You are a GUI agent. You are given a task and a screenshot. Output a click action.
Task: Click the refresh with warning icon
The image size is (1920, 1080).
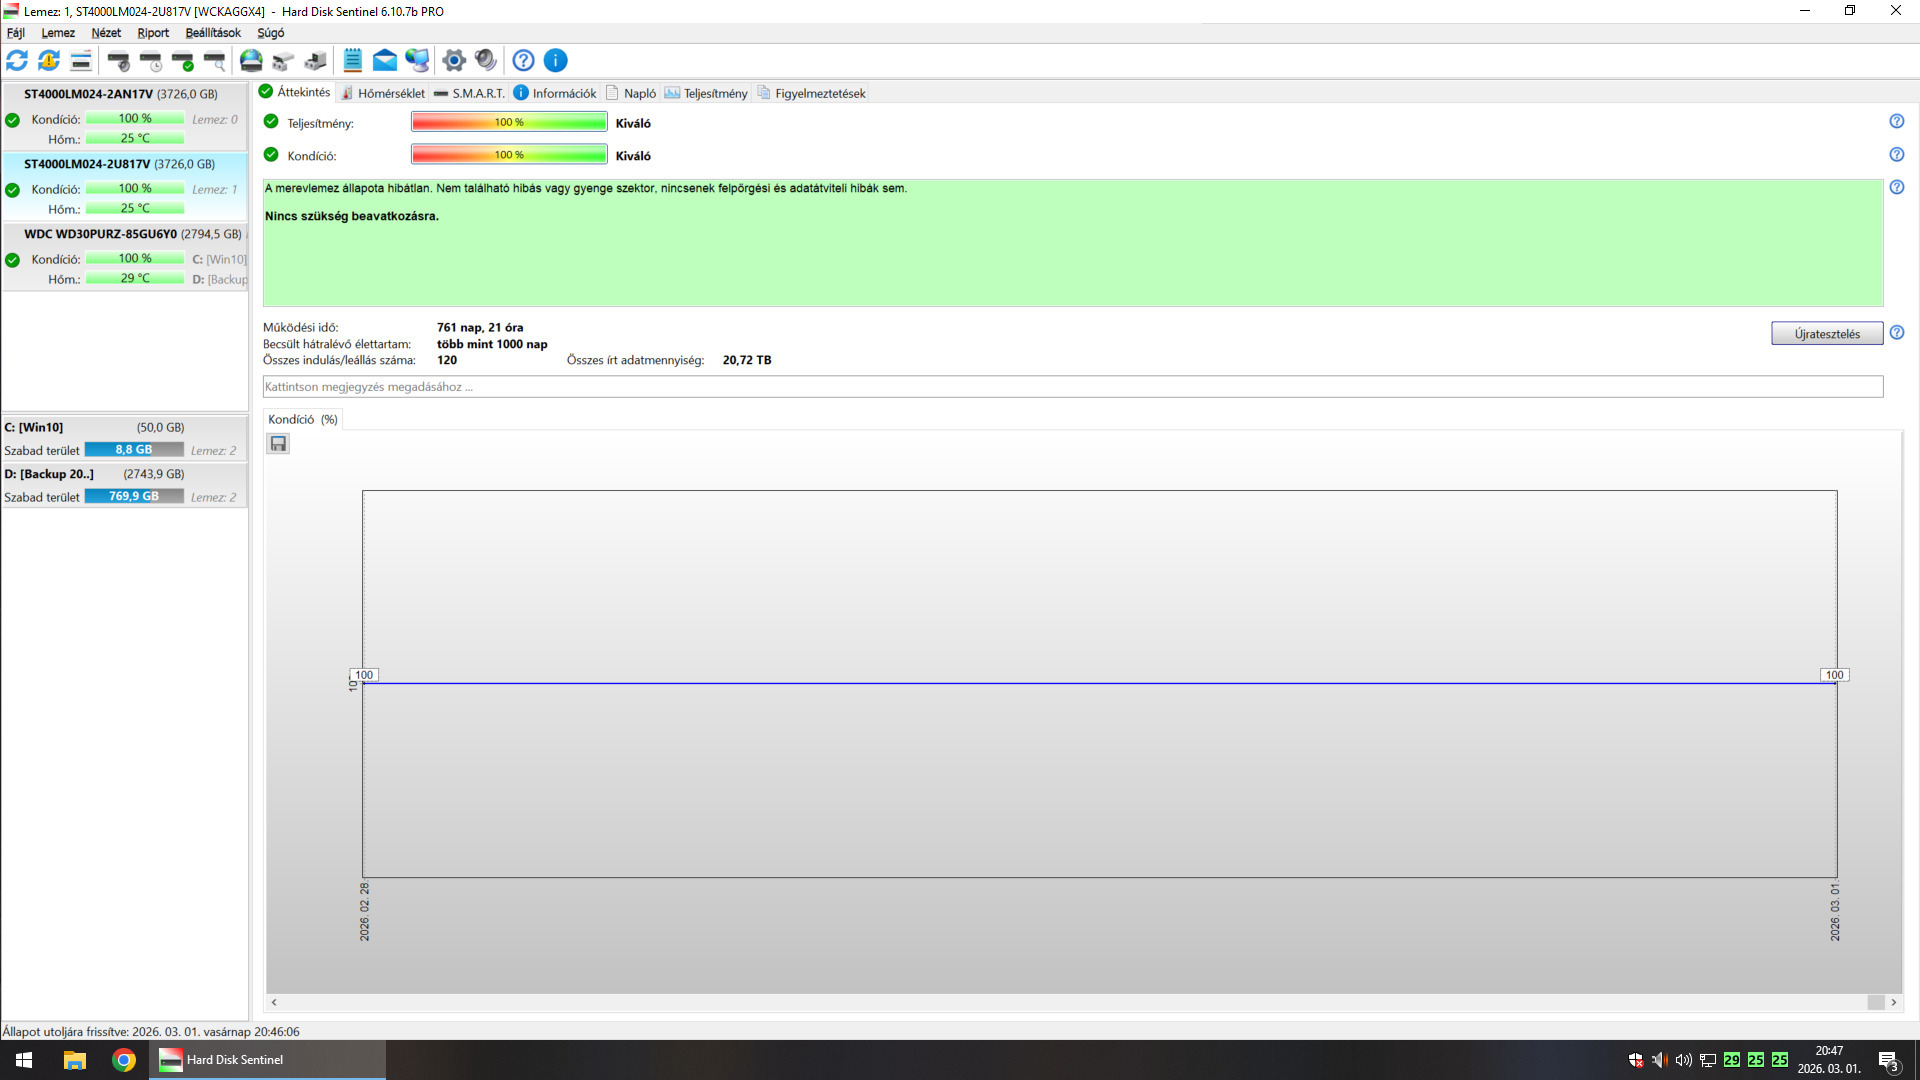coord(49,61)
